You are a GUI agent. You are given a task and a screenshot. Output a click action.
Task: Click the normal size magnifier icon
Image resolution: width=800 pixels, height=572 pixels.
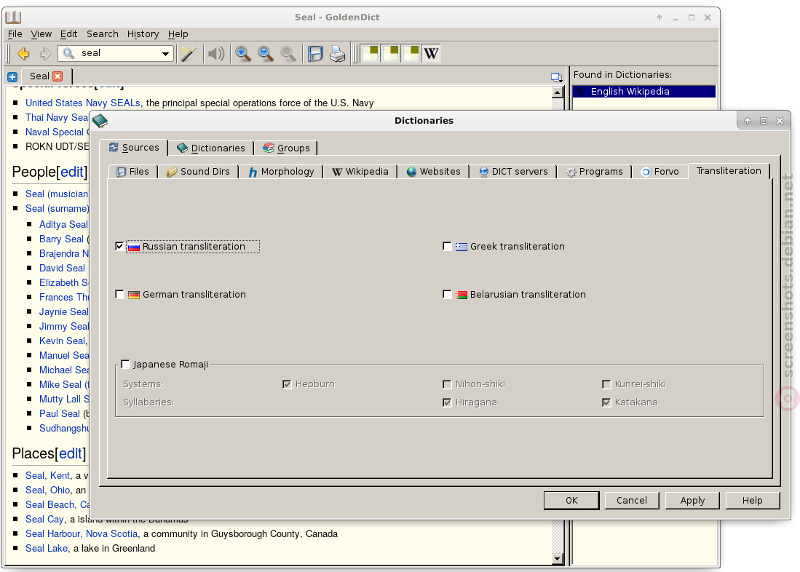click(x=288, y=54)
